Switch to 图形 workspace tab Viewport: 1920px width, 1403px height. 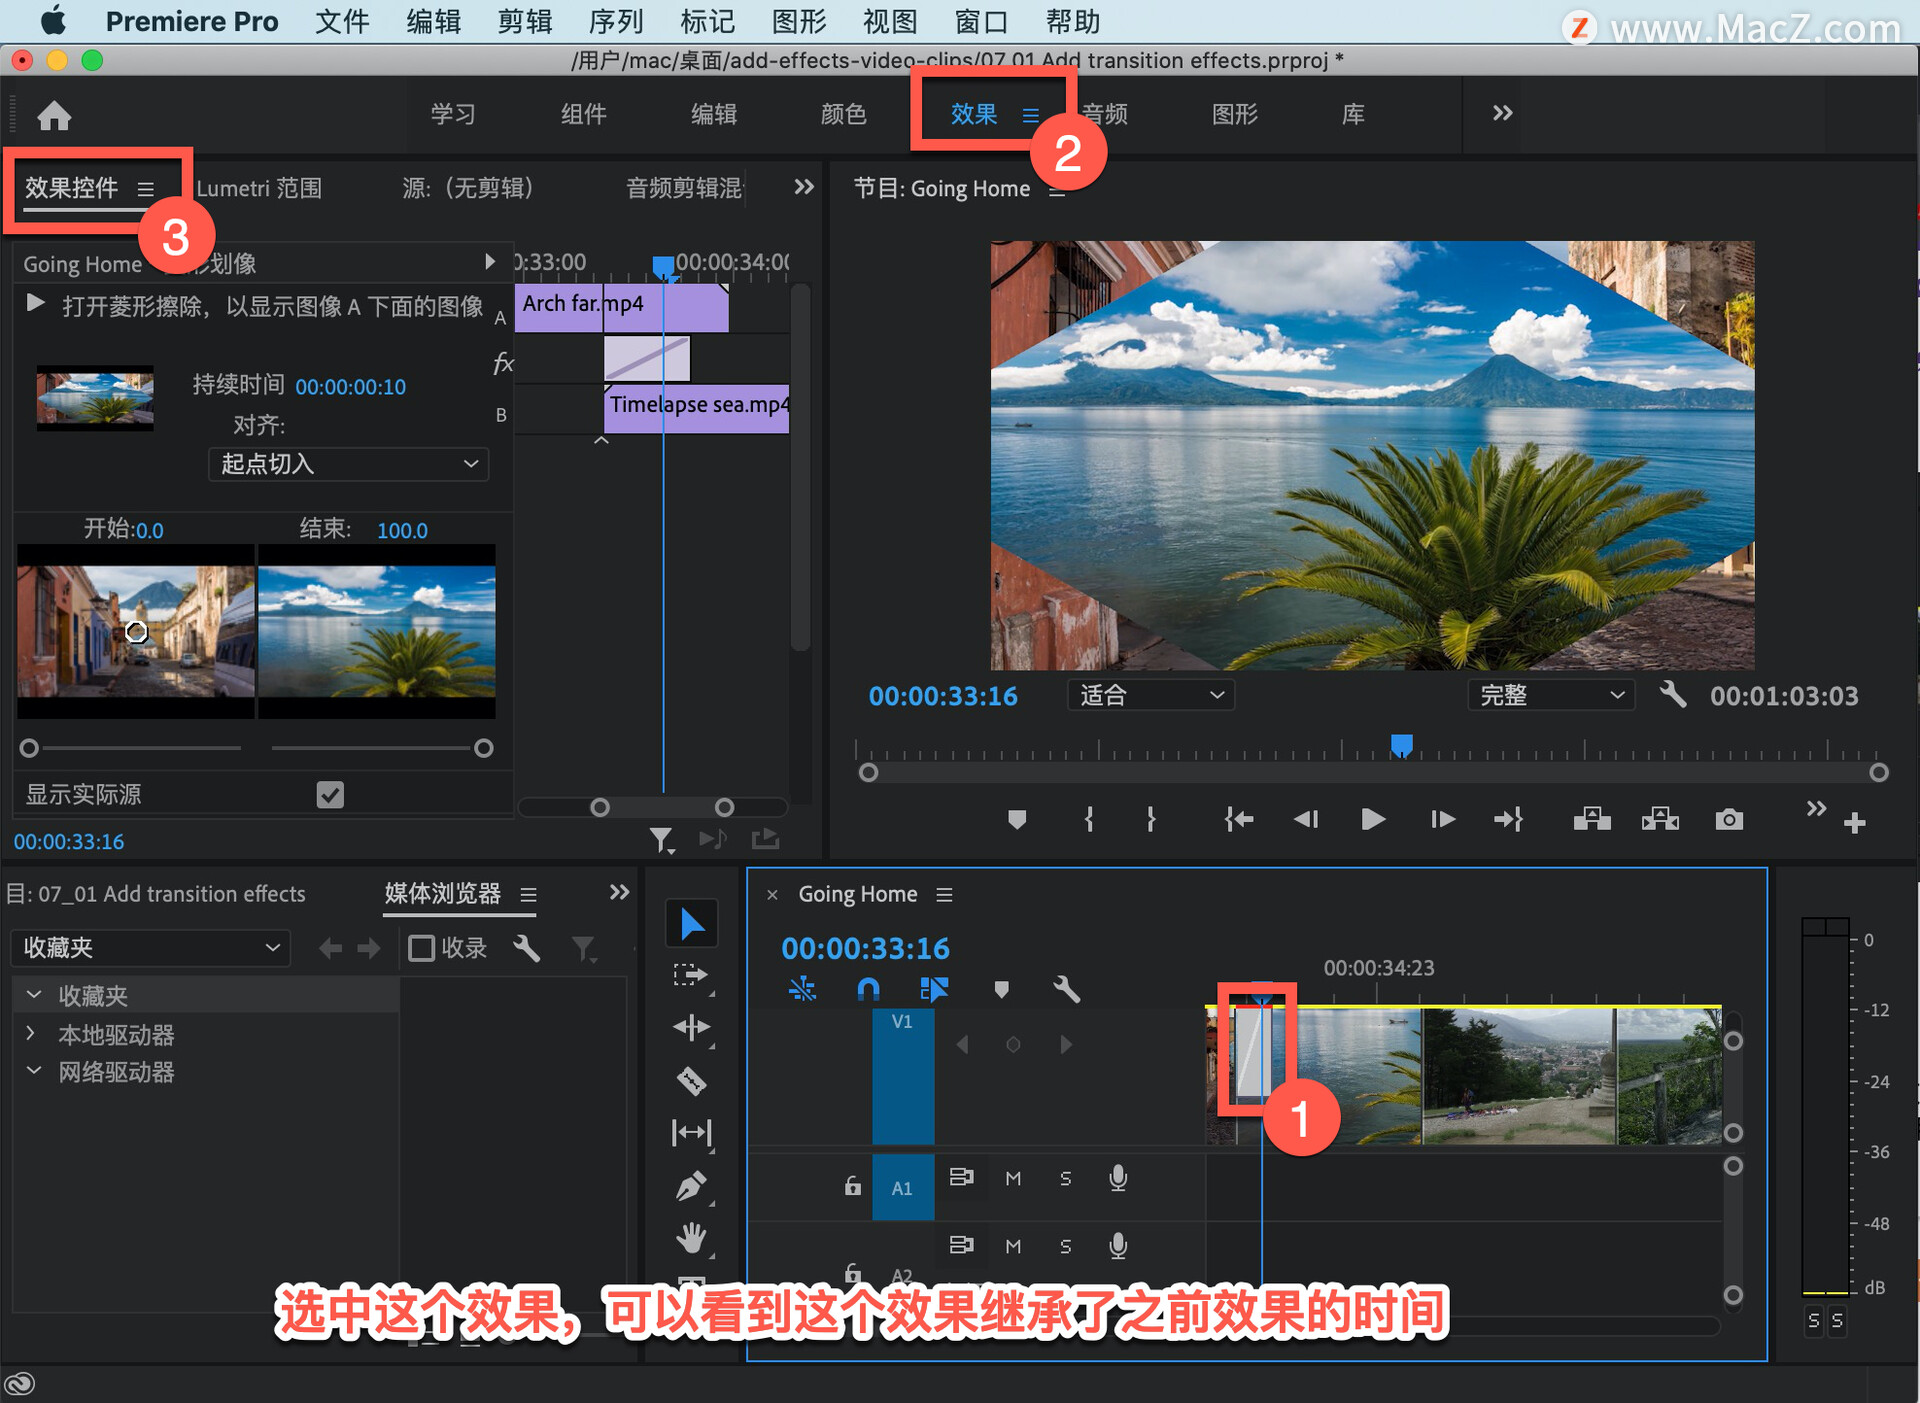tap(1235, 114)
